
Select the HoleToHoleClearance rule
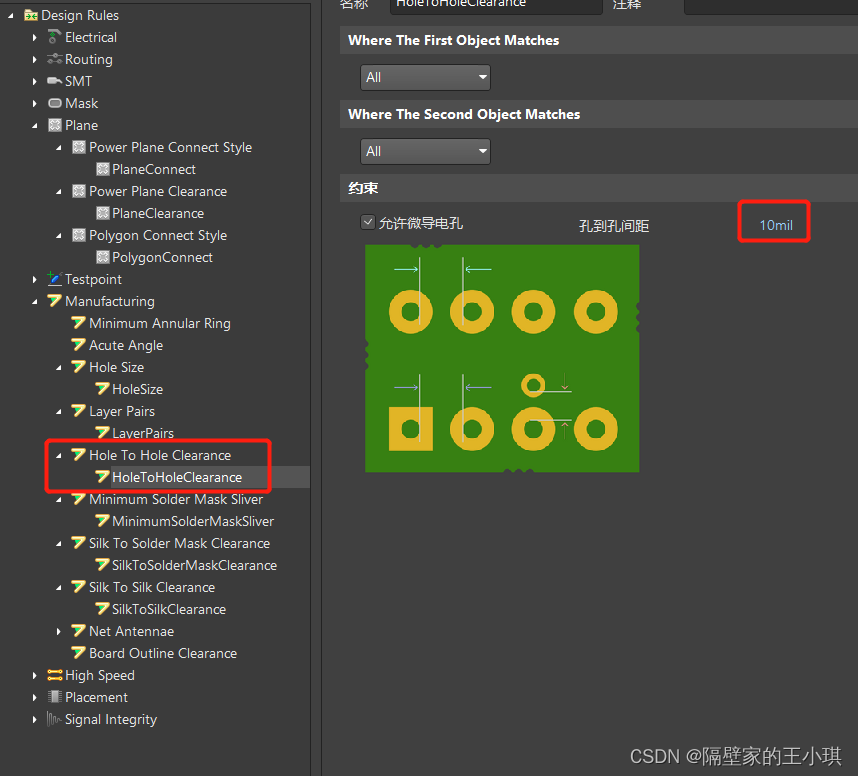coord(176,477)
